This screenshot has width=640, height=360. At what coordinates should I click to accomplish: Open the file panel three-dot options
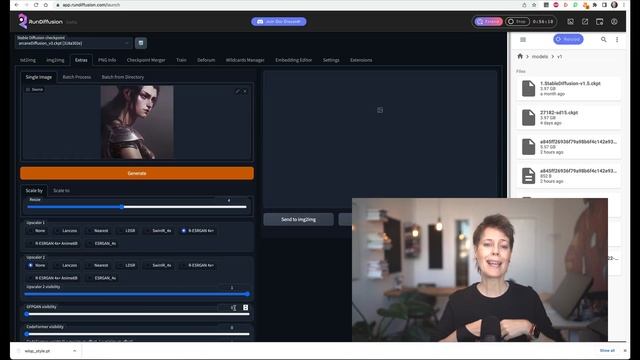tap(617, 40)
